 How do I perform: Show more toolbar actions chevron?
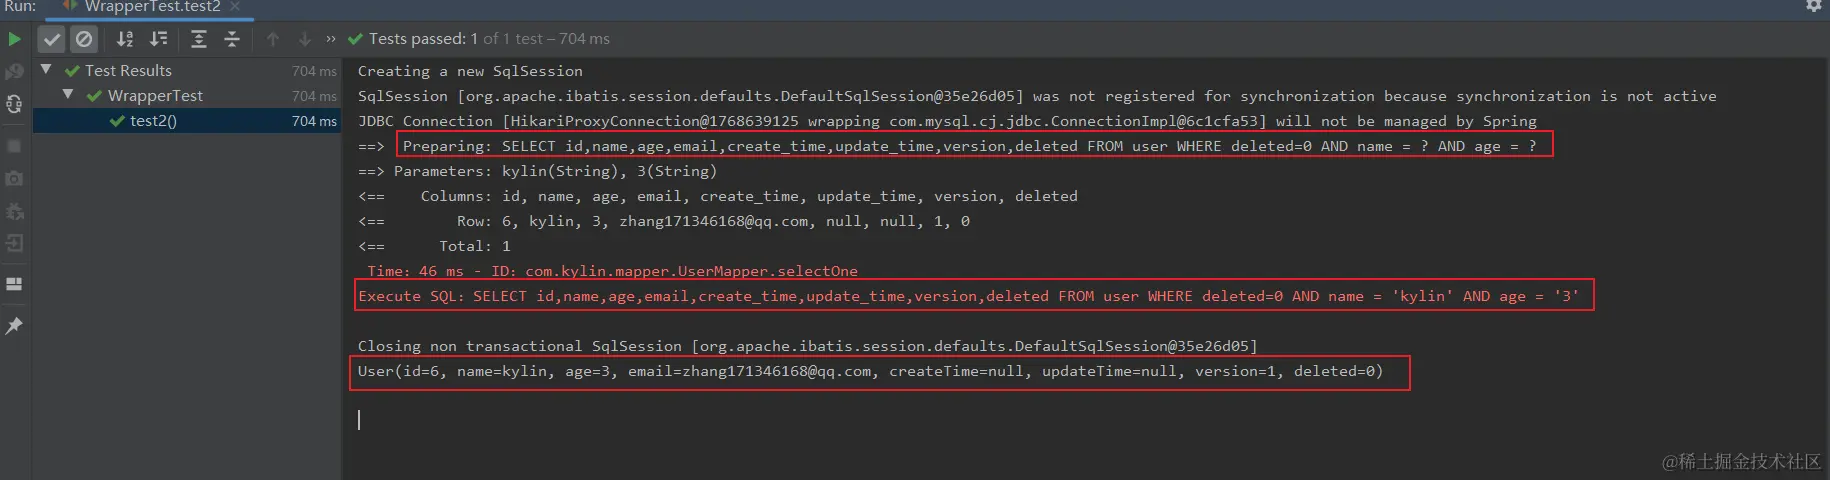[x=331, y=39]
